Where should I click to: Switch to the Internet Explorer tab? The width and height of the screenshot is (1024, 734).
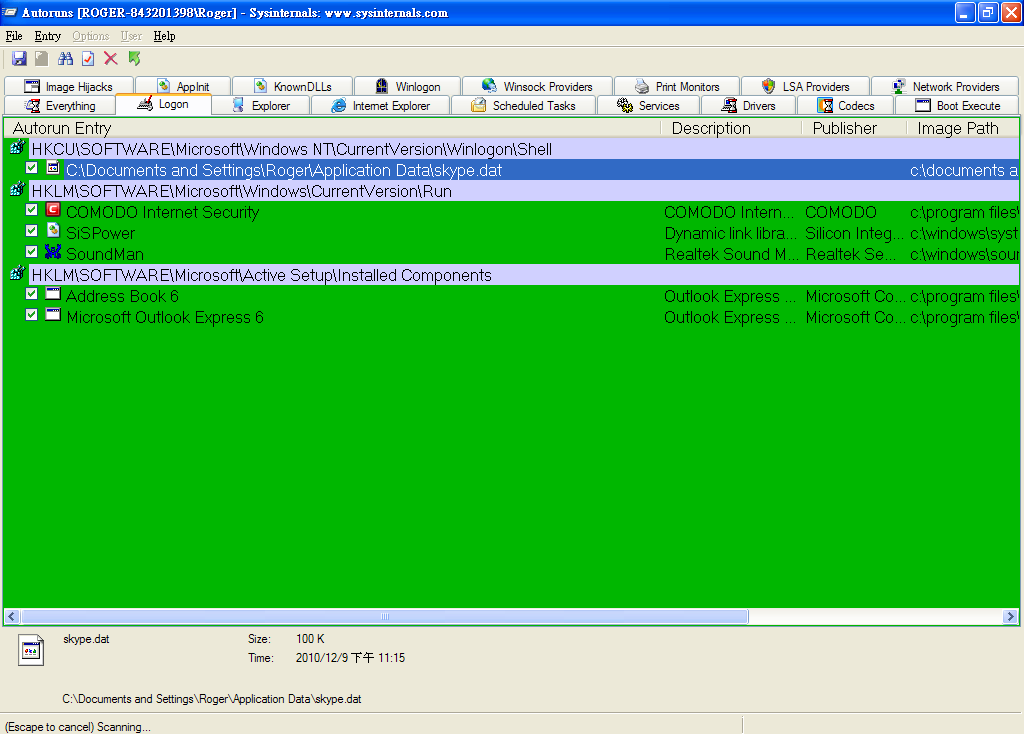381,105
